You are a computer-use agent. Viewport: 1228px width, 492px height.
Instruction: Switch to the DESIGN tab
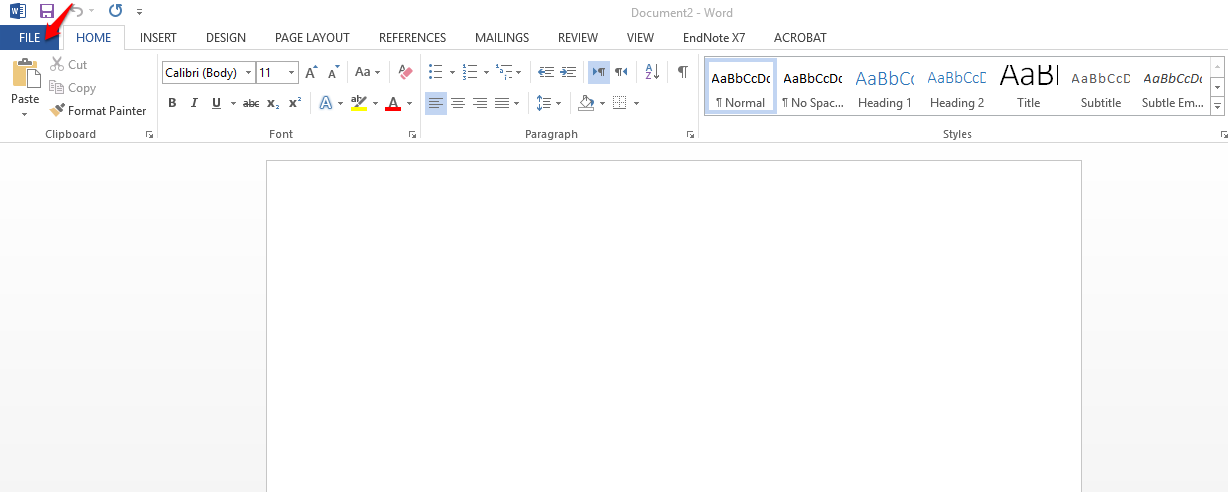pyautogui.click(x=226, y=38)
